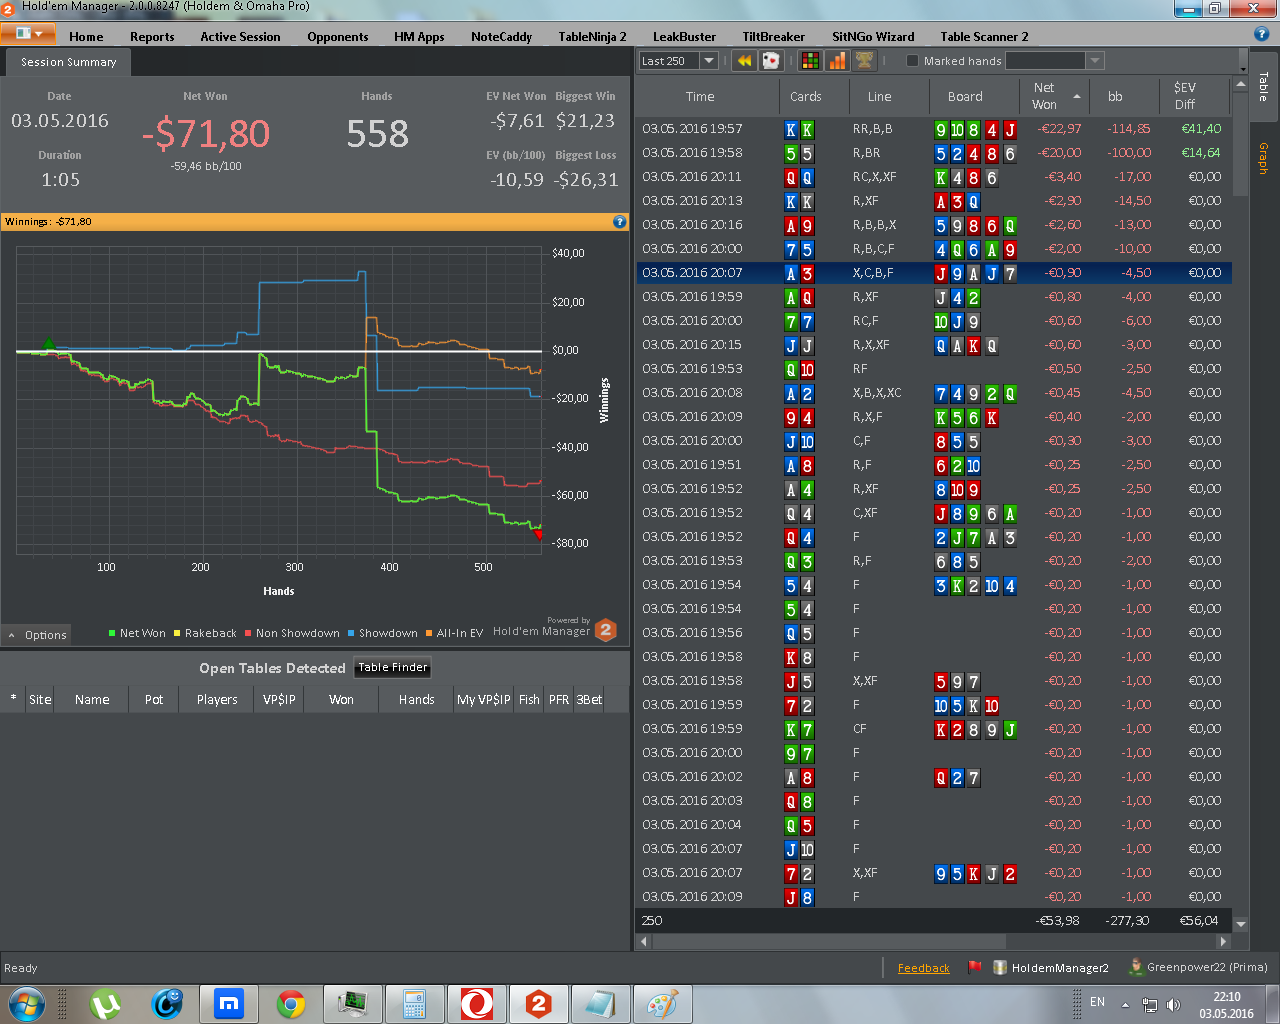The height and width of the screenshot is (1024, 1280).
Task: Switch to the vertical Table side tab
Action: [1263, 87]
